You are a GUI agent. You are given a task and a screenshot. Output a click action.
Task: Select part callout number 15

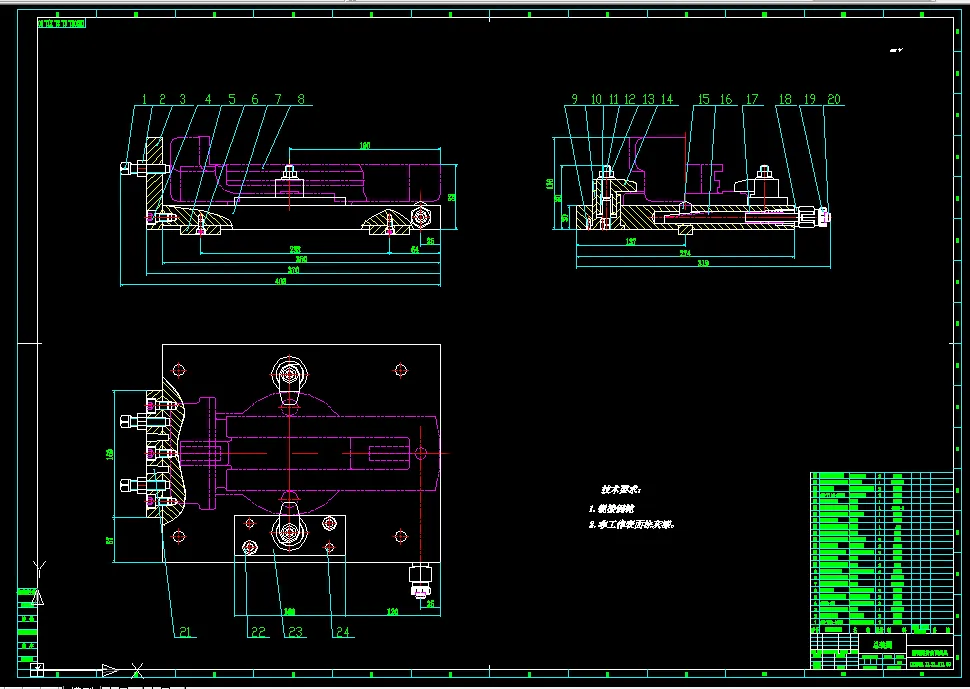tap(703, 99)
